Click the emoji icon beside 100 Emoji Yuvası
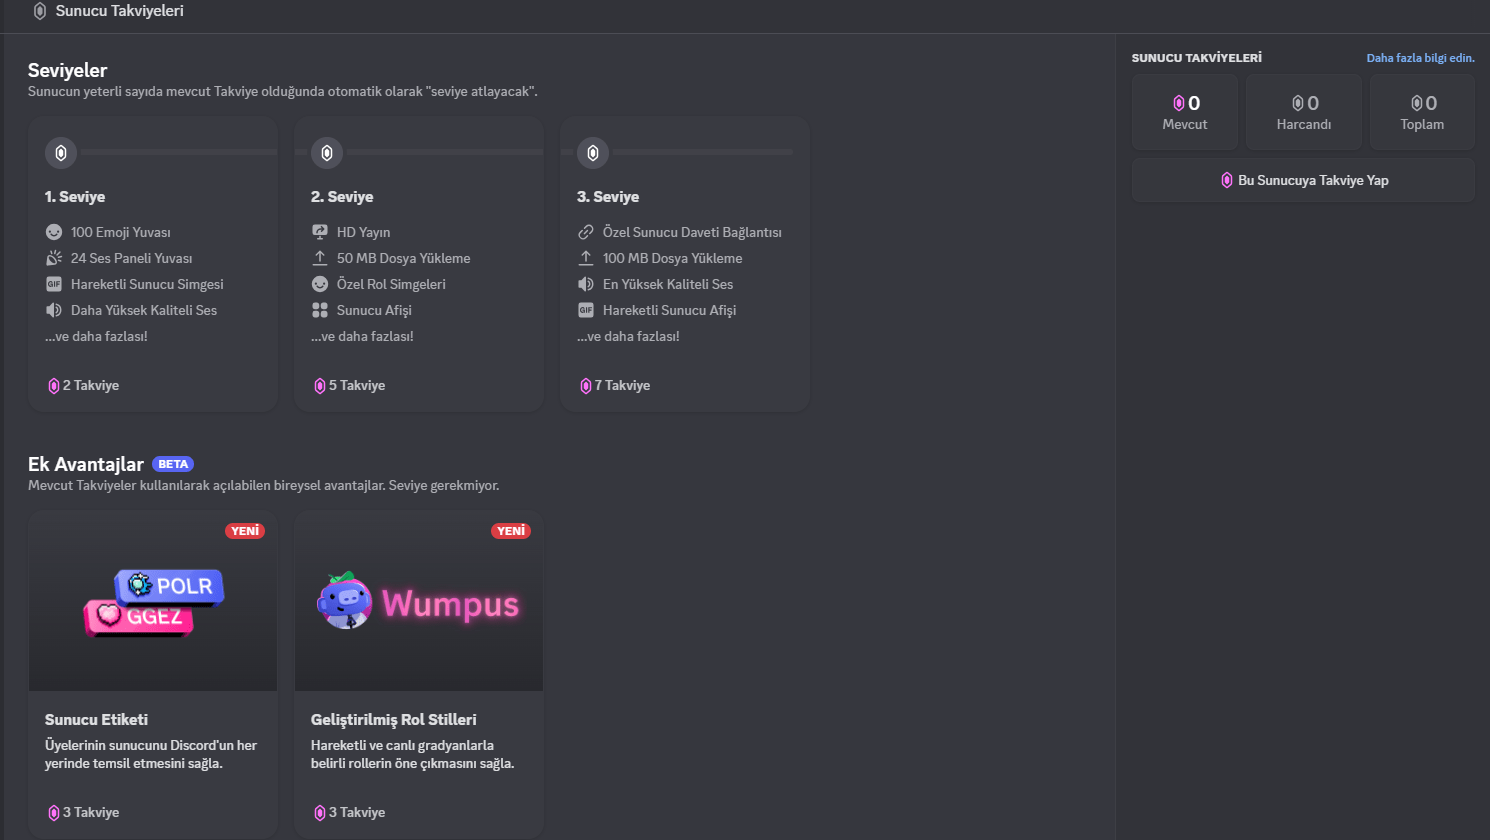The image size is (1490, 840). (54, 232)
